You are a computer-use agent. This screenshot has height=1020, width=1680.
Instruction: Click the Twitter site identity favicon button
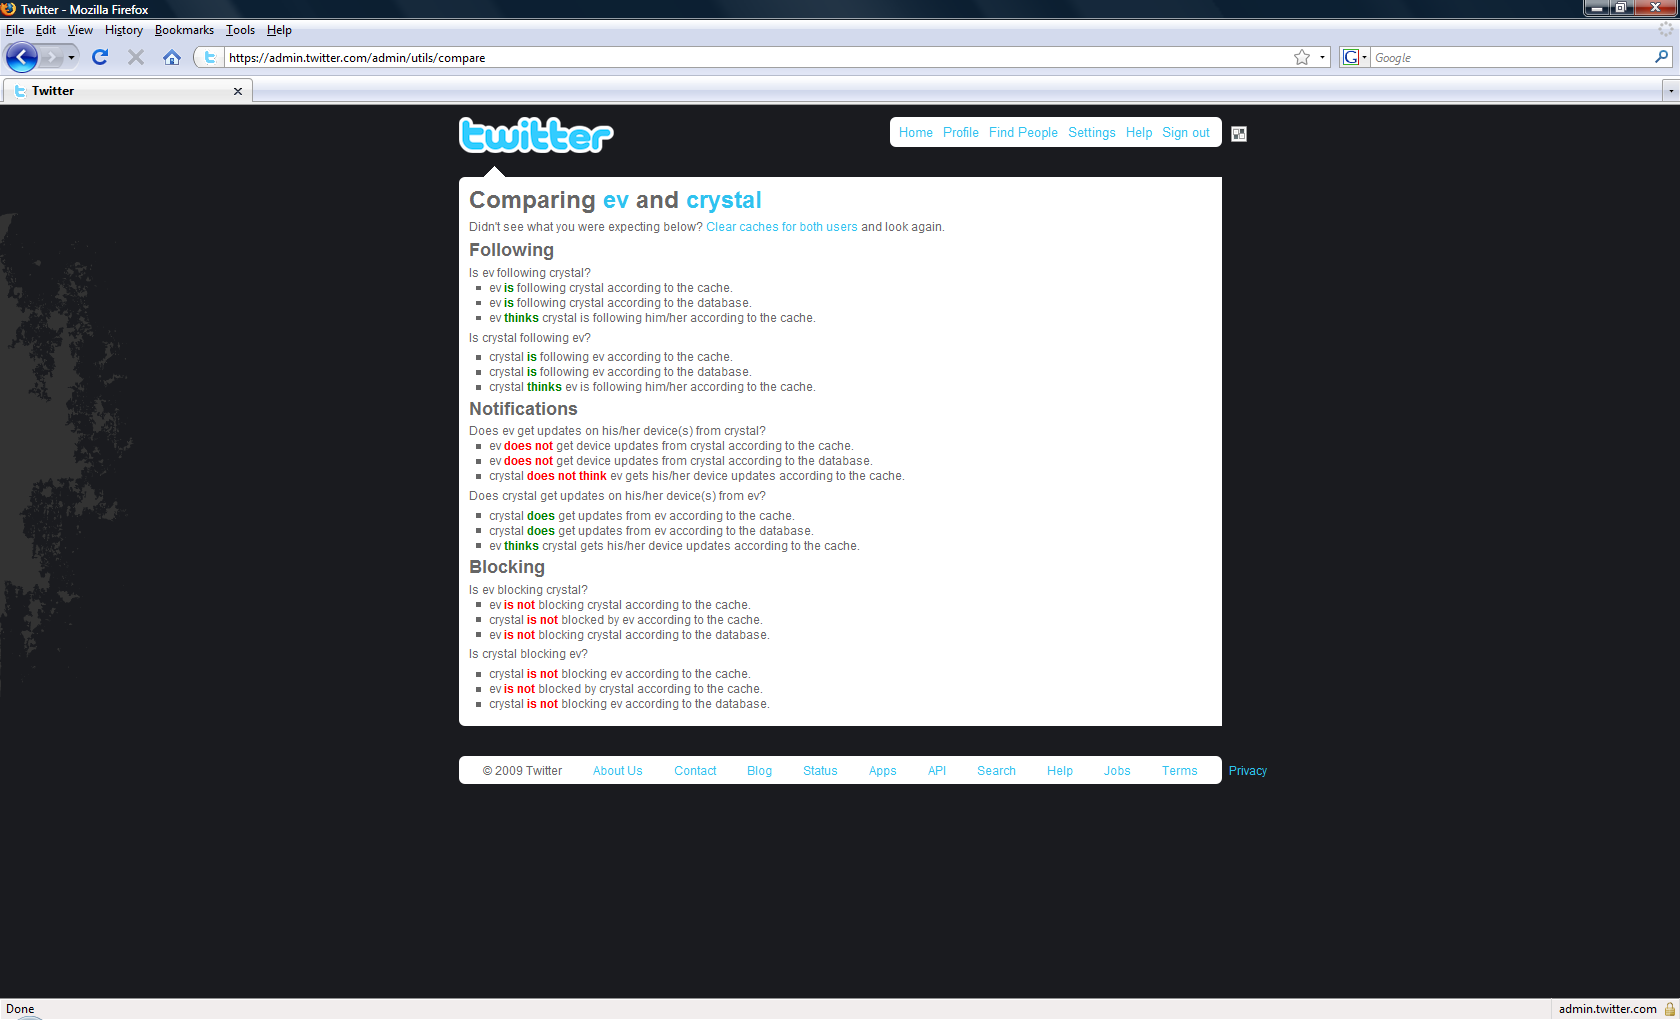(210, 57)
